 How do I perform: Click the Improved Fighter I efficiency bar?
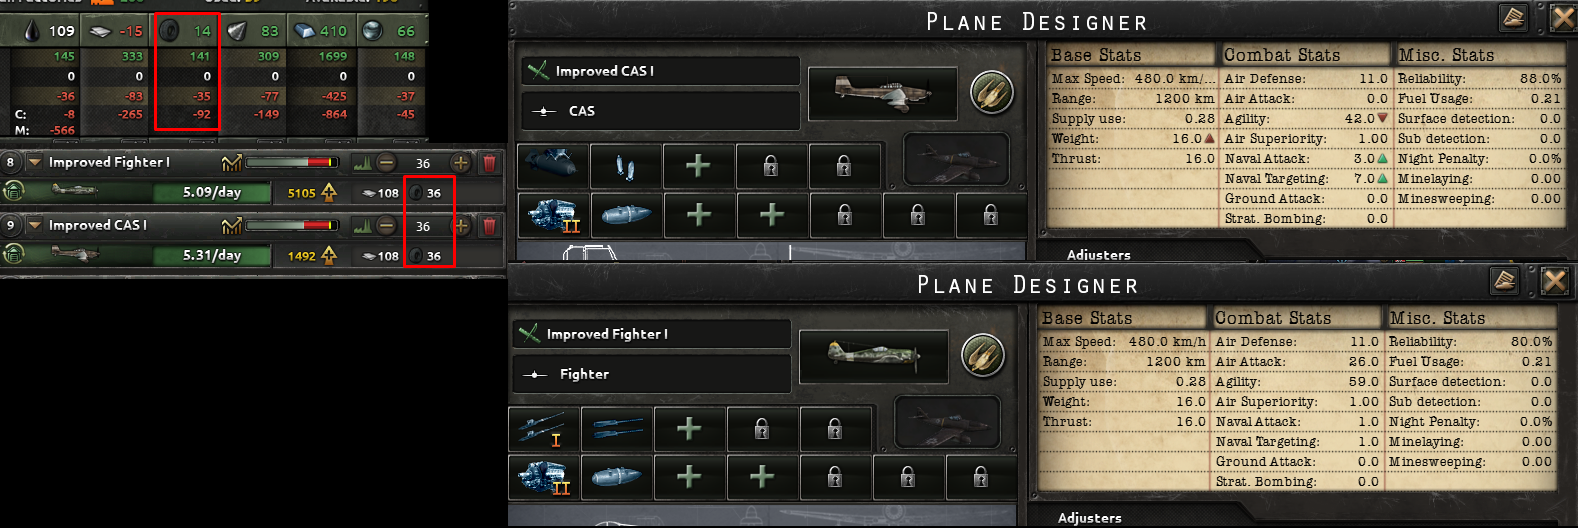pyautogui.click(x=292, y=162)
